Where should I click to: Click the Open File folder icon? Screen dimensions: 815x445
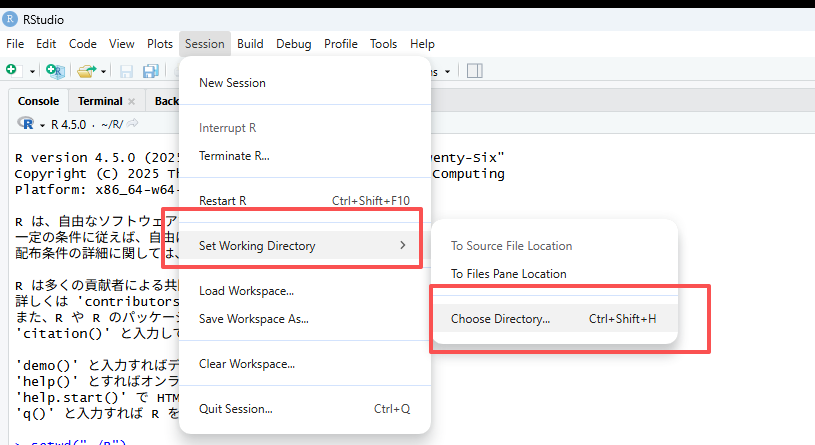(x=87, y=71)
